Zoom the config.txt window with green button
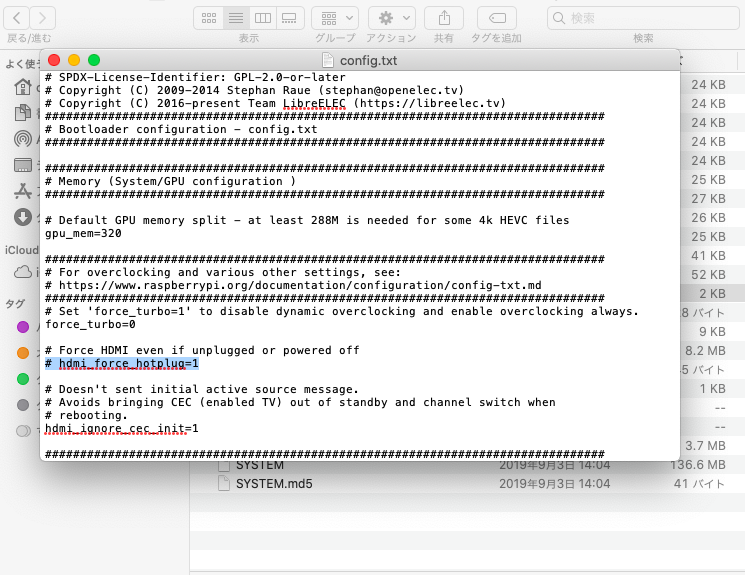 coord(94,60)
